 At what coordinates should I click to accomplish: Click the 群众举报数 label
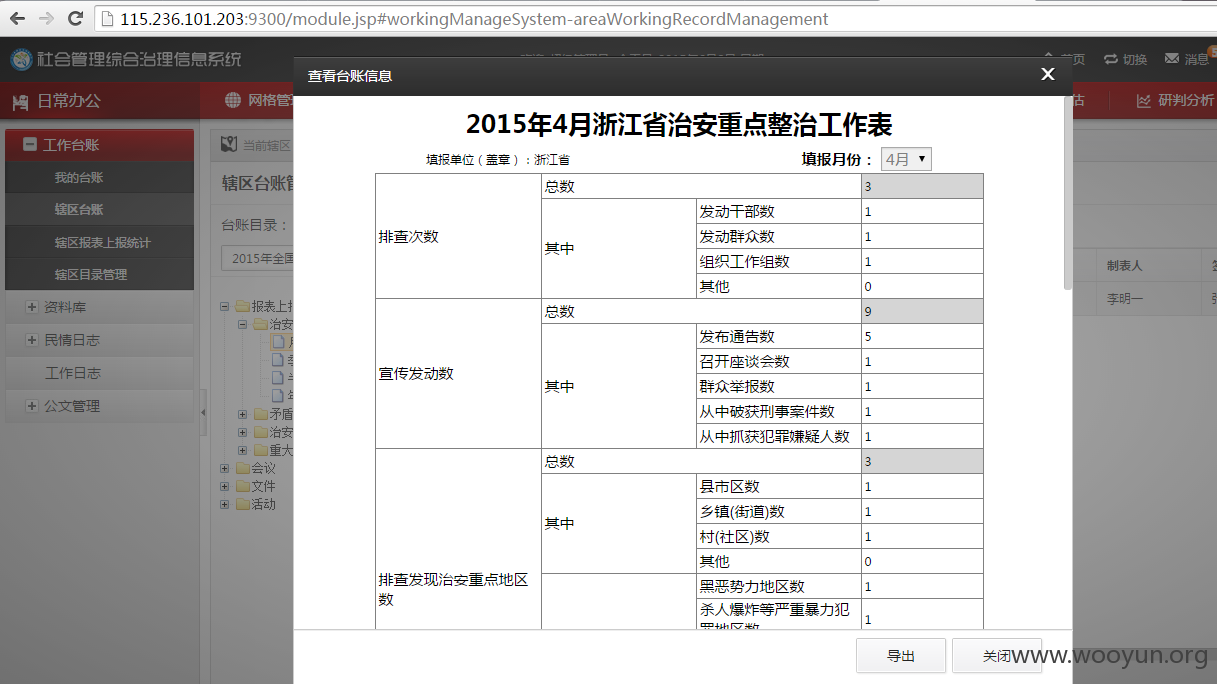pyautogui.click(x=737, y=387)
